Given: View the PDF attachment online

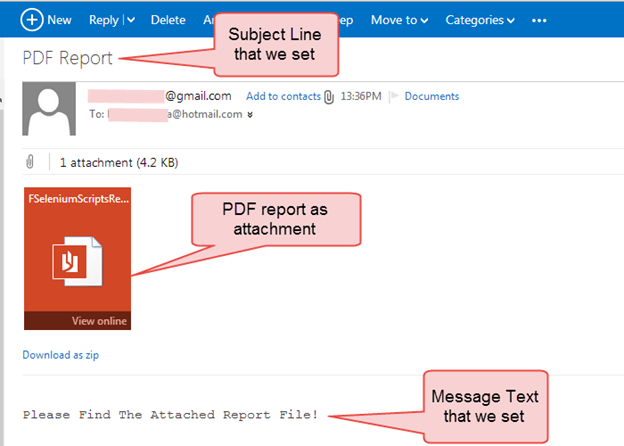Looking at the screenshot, I should (x=99, y=321).
